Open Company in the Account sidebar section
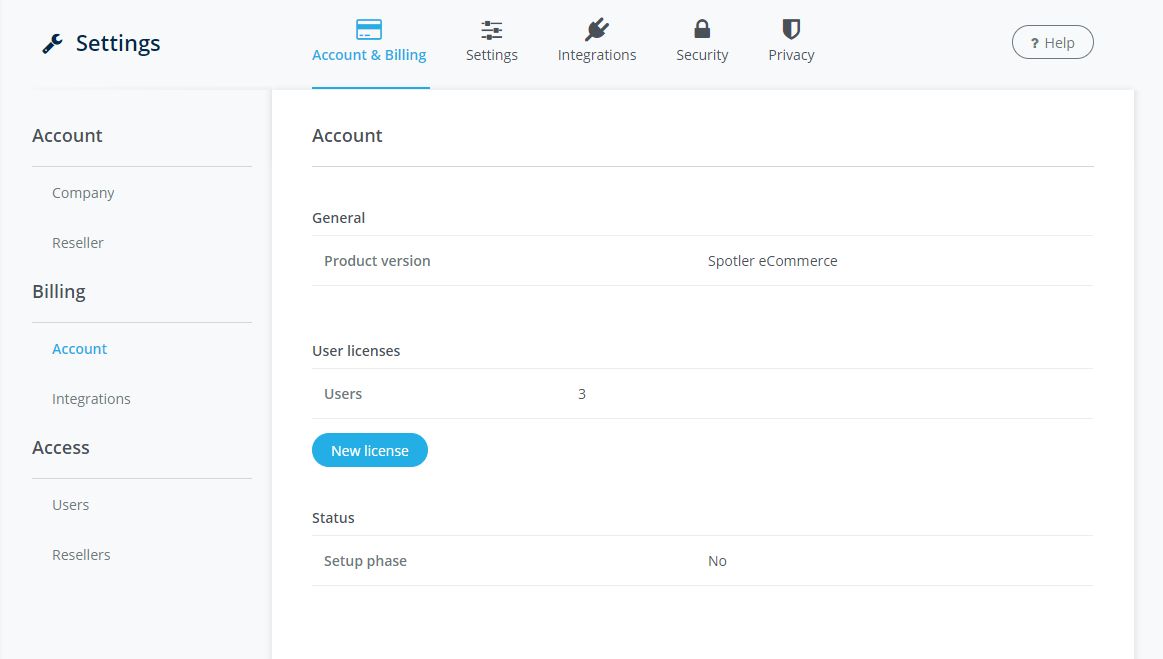1163x659 pixels. click(83, 193)
